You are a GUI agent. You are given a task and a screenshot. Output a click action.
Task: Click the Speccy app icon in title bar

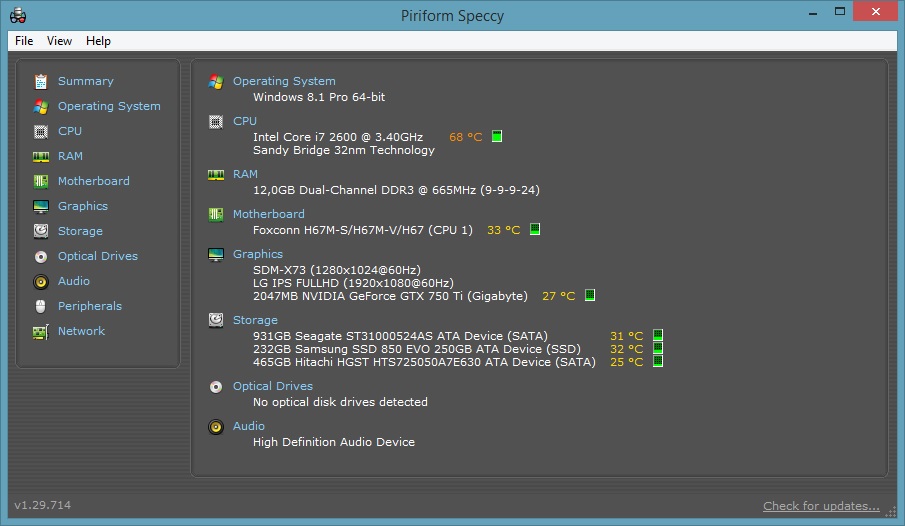click(18, 15)
